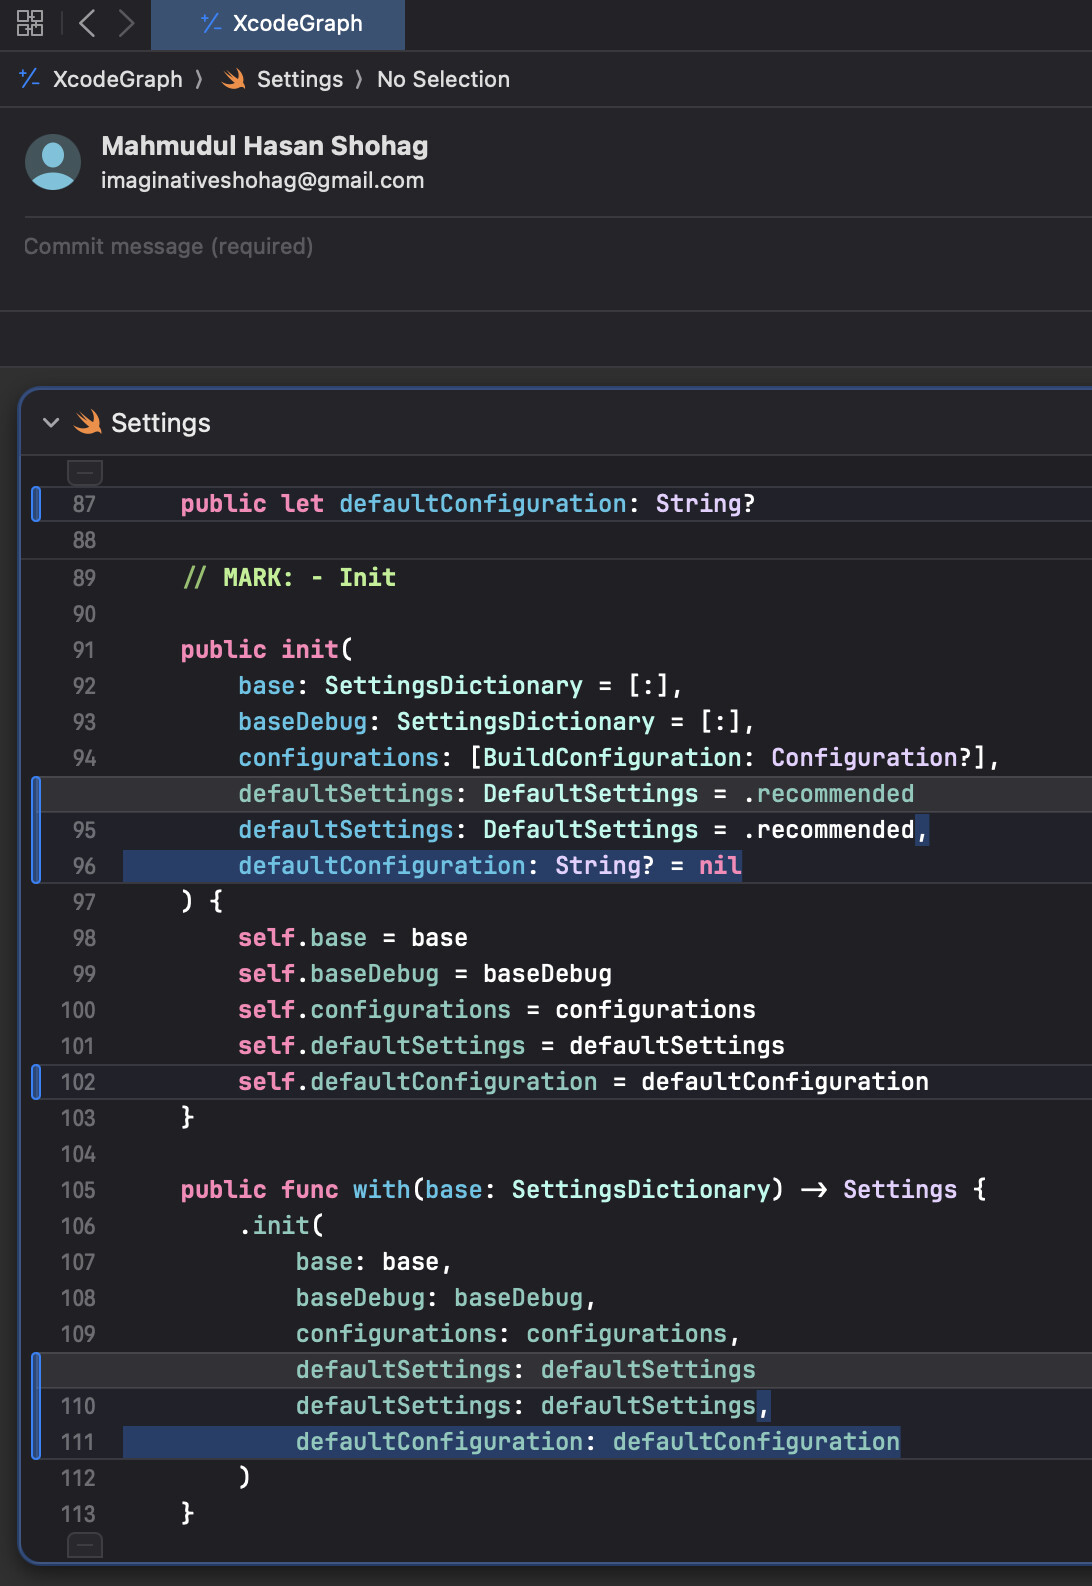Focus the Commit message field
Screen dimensions: 1092x1586
(556, 246)
